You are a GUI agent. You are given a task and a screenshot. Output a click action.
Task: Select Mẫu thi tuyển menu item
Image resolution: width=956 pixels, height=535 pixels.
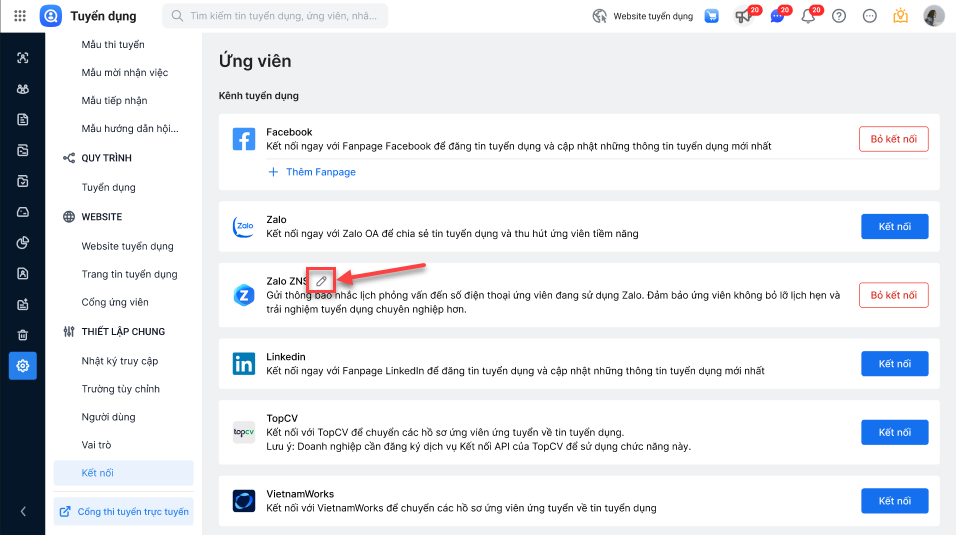[x=113, y=45]
